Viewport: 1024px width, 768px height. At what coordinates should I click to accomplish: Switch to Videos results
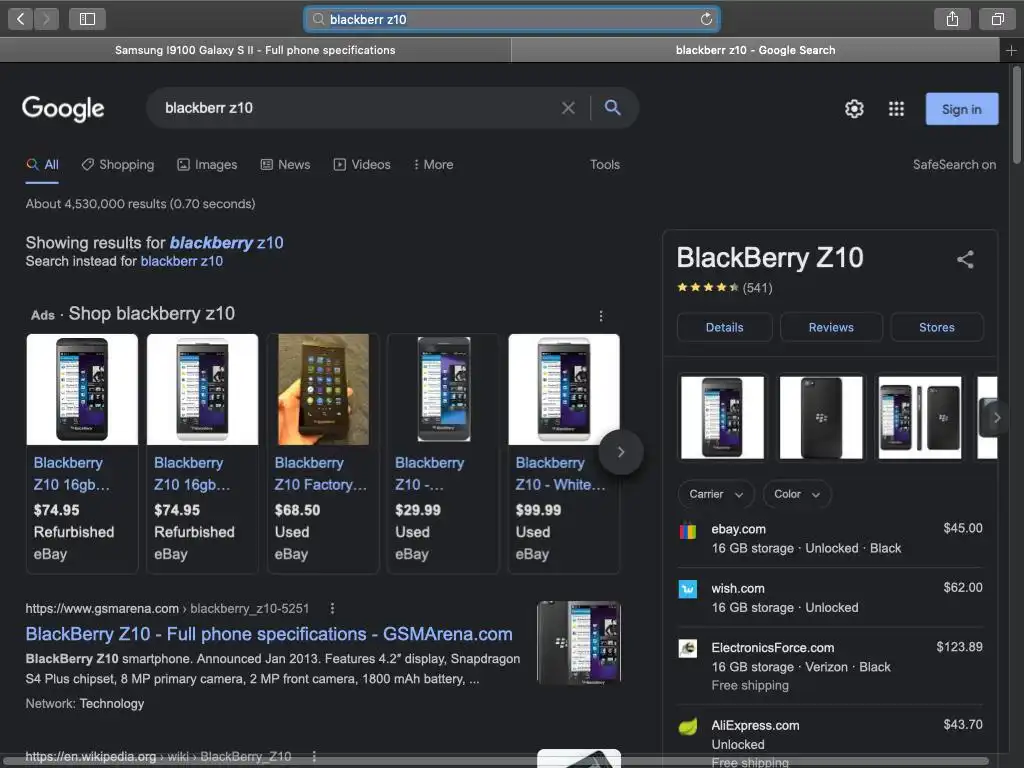362,165
